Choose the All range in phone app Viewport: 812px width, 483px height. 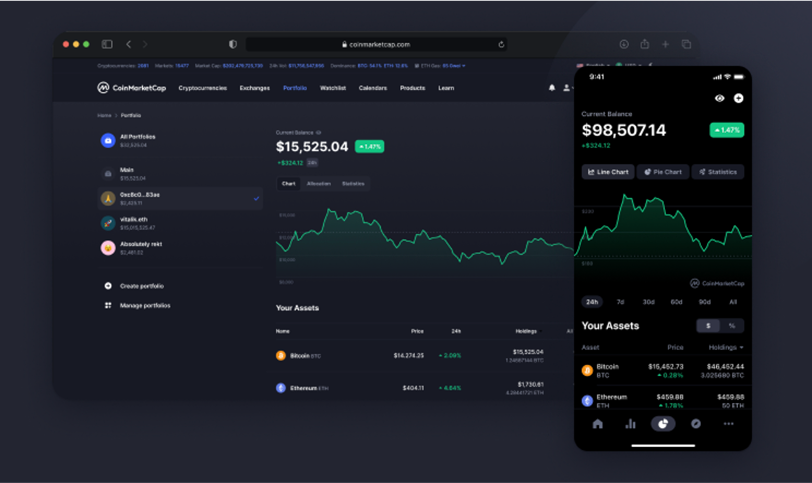[x=733, y=302]
